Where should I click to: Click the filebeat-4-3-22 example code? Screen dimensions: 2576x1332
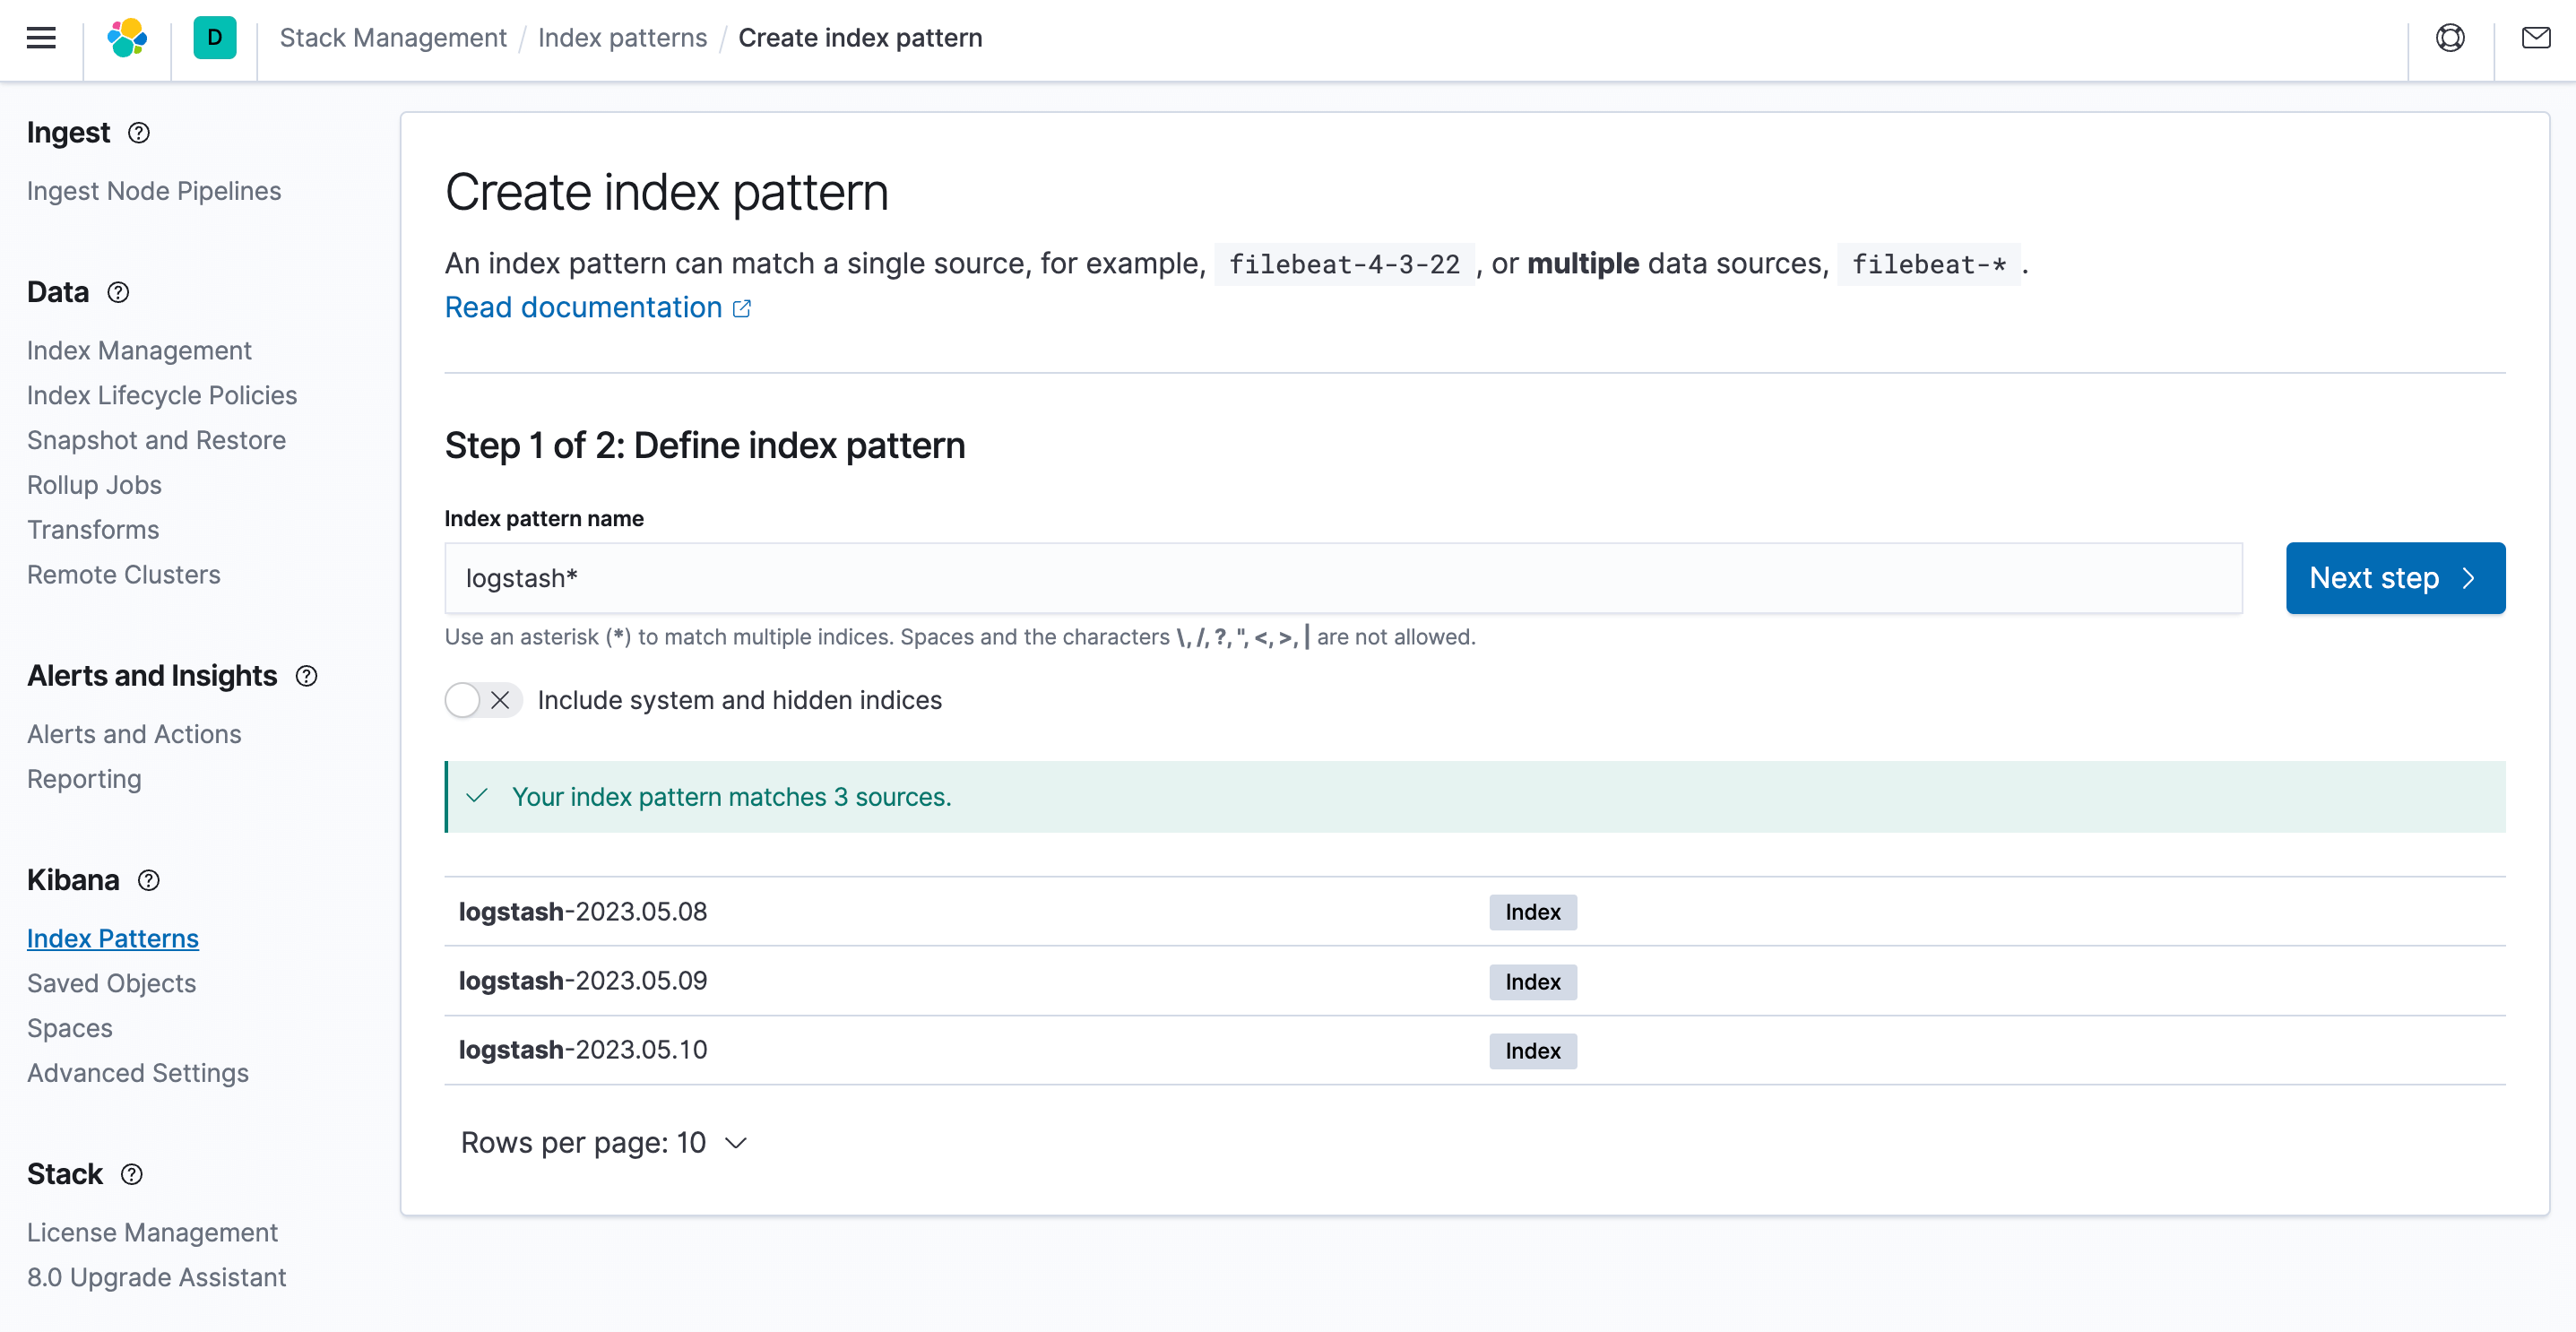[x=1344, y=265]
